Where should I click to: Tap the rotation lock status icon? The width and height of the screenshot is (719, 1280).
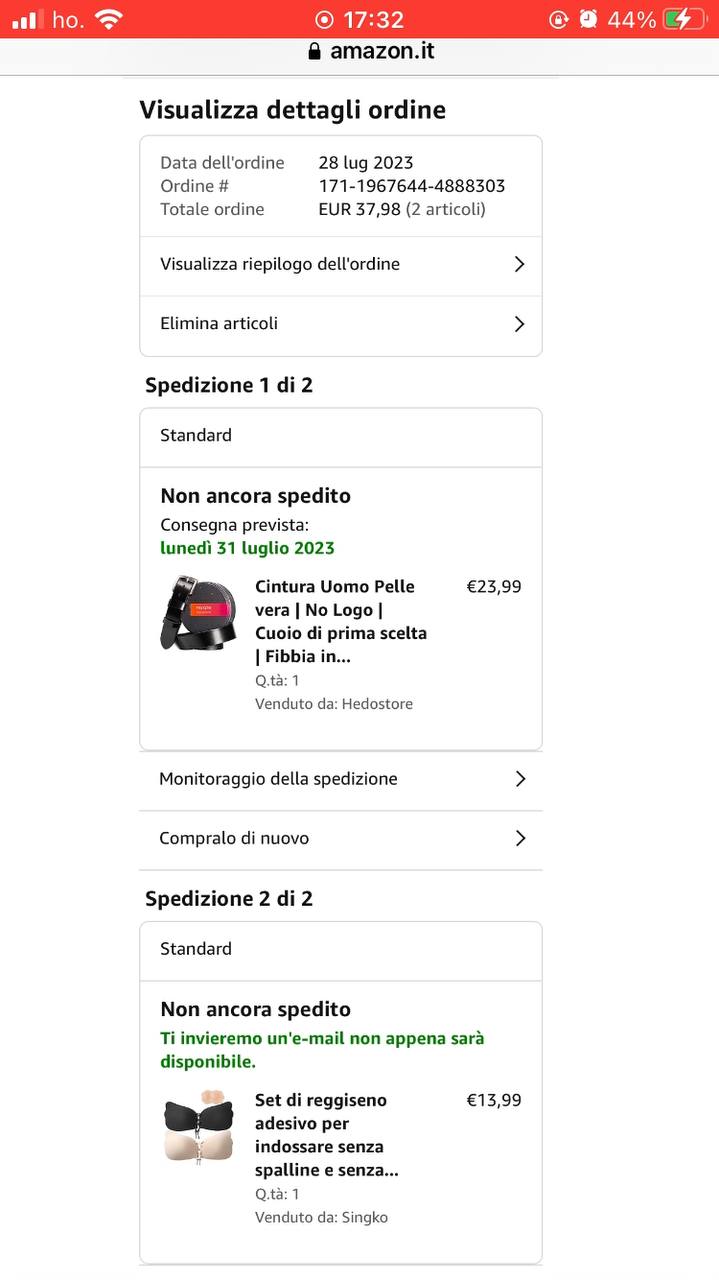click(x=558, y=19)
